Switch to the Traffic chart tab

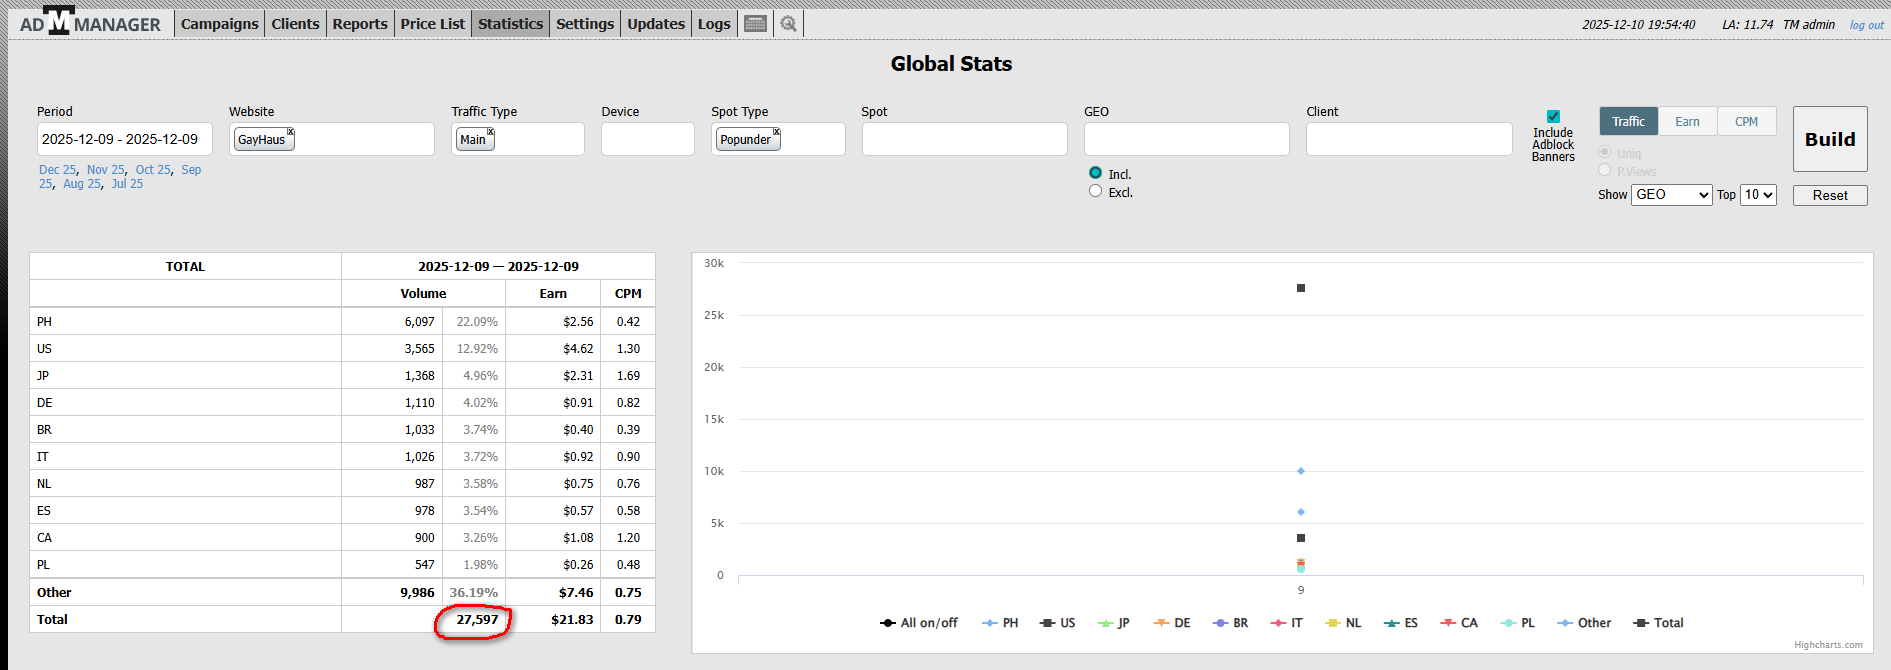point(1628,121)
